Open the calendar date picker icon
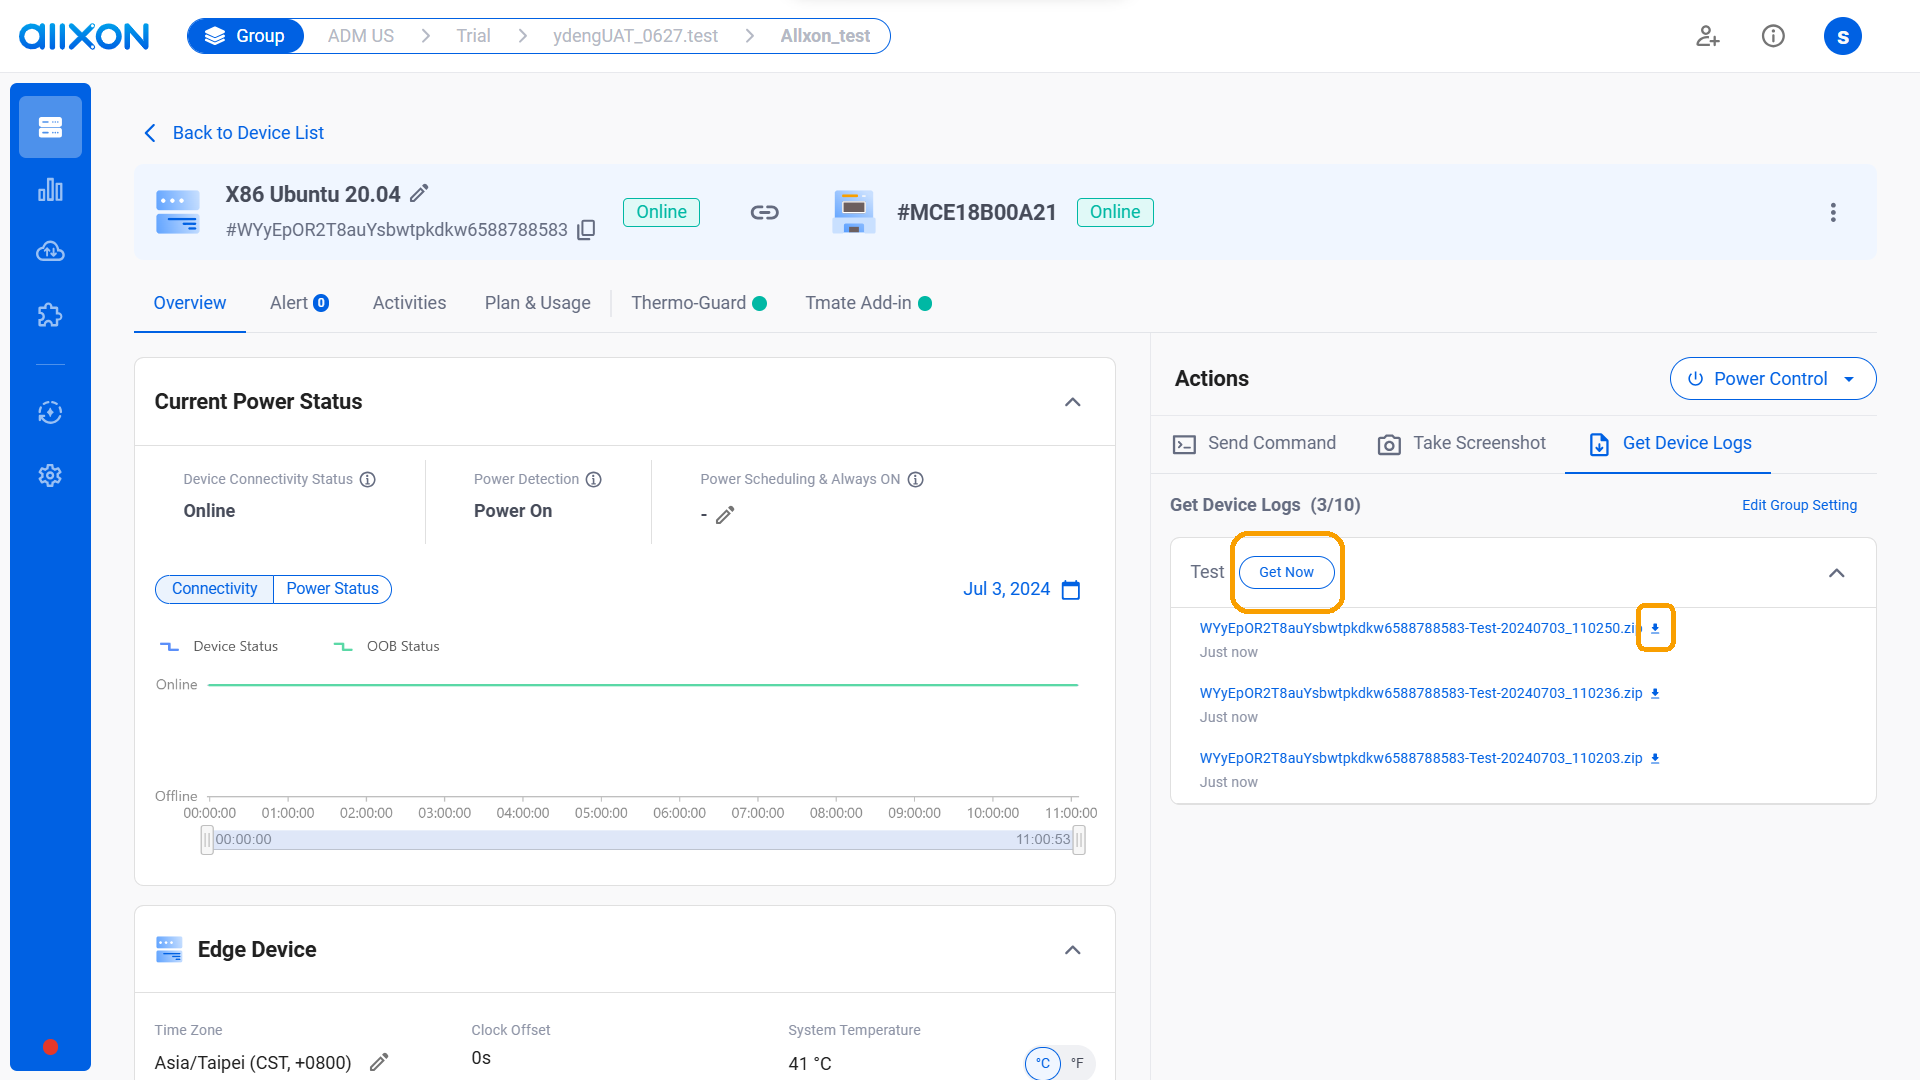This screenshot has height=1080, width=1920. 1071,590
